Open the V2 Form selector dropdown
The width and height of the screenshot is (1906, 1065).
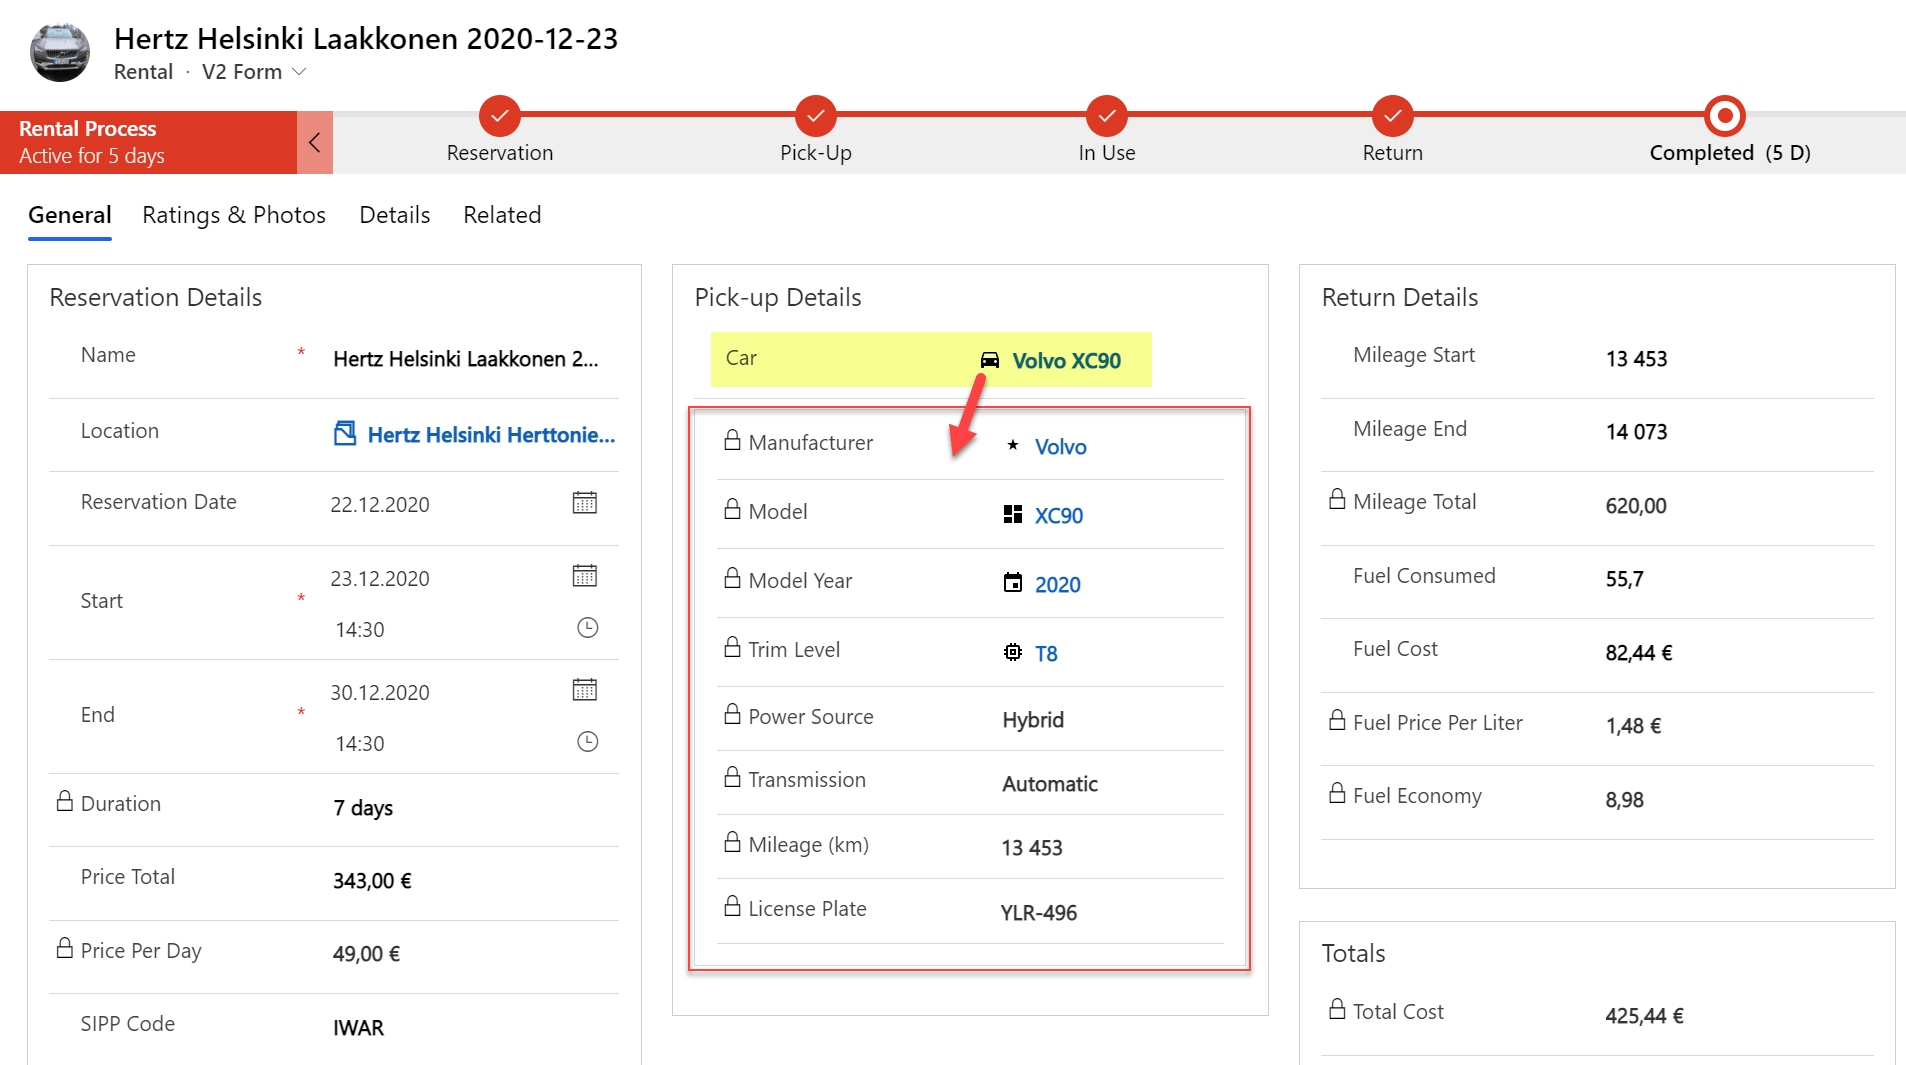click(x=254, y=72)
